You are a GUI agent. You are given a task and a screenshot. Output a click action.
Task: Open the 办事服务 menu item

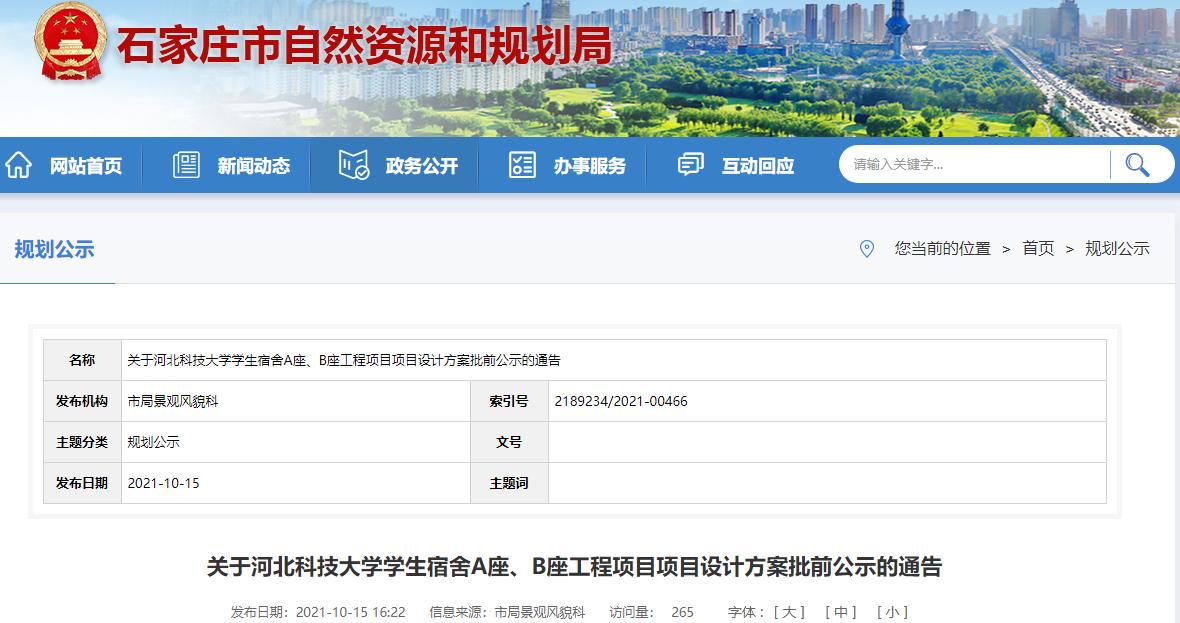click(591, 166)
